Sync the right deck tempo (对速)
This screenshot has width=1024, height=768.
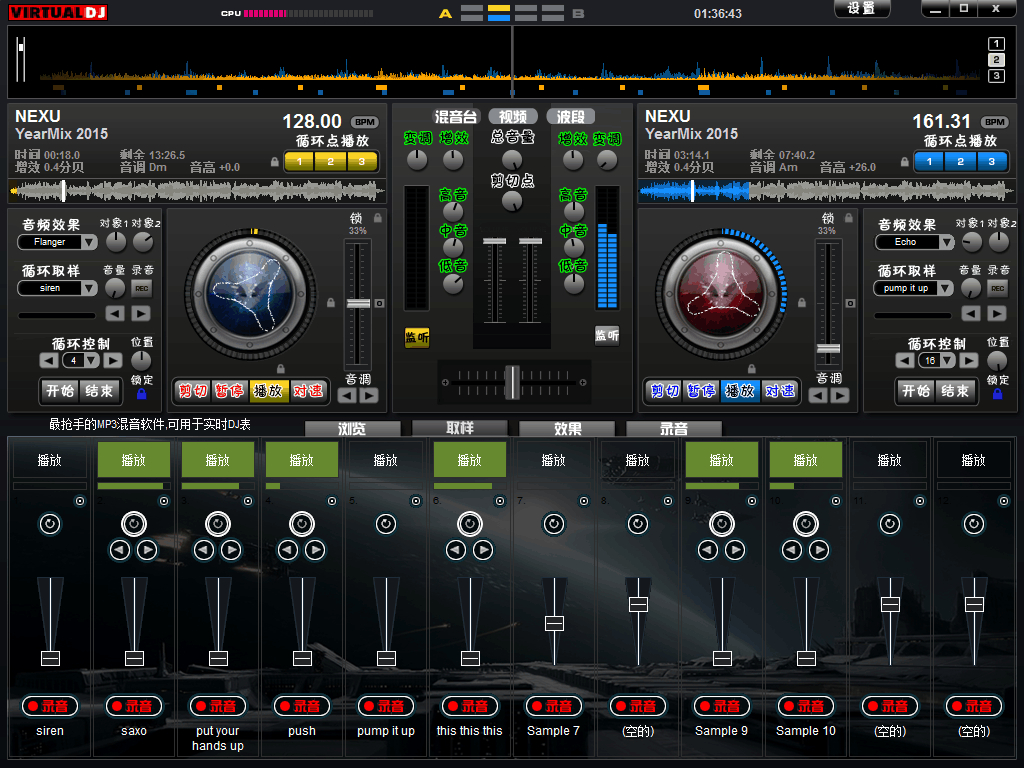(779, 391)
